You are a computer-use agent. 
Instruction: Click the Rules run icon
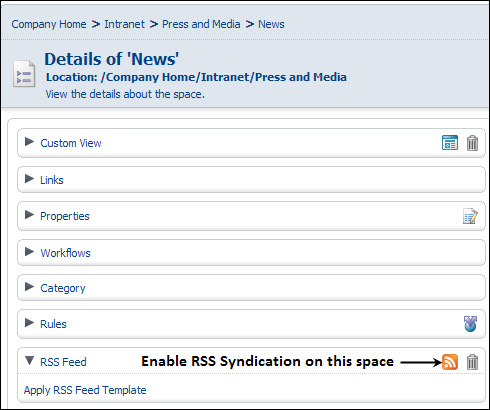(470, 324)
